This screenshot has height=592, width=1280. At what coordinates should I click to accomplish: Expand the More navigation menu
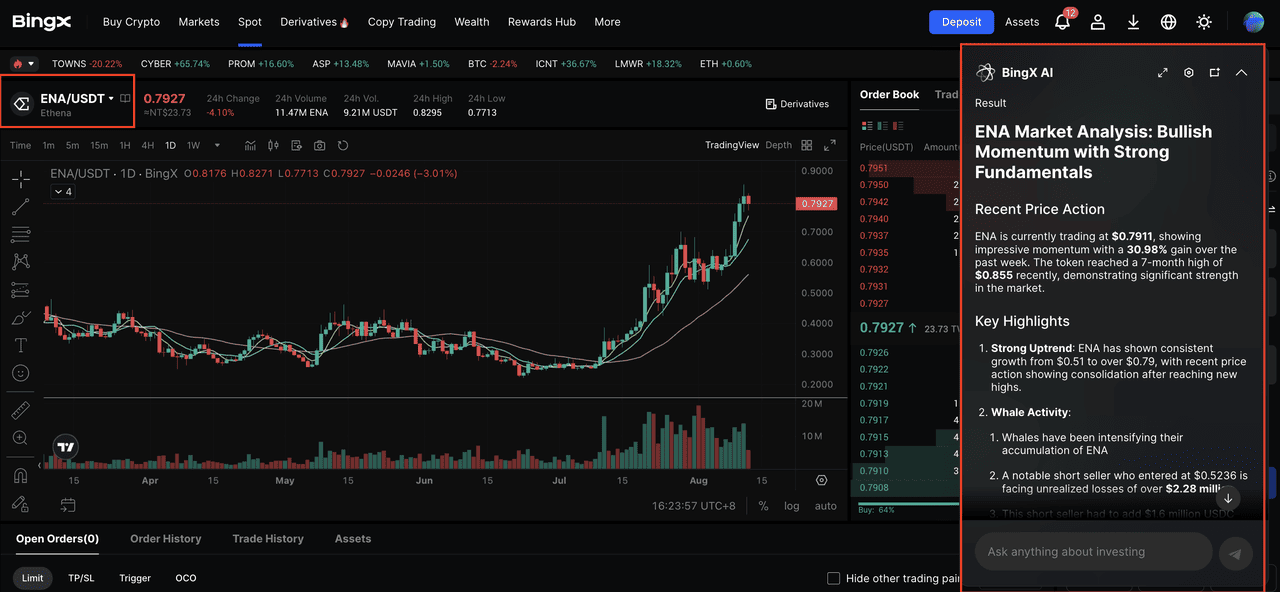pyautogui.click(x=607, y=22)
